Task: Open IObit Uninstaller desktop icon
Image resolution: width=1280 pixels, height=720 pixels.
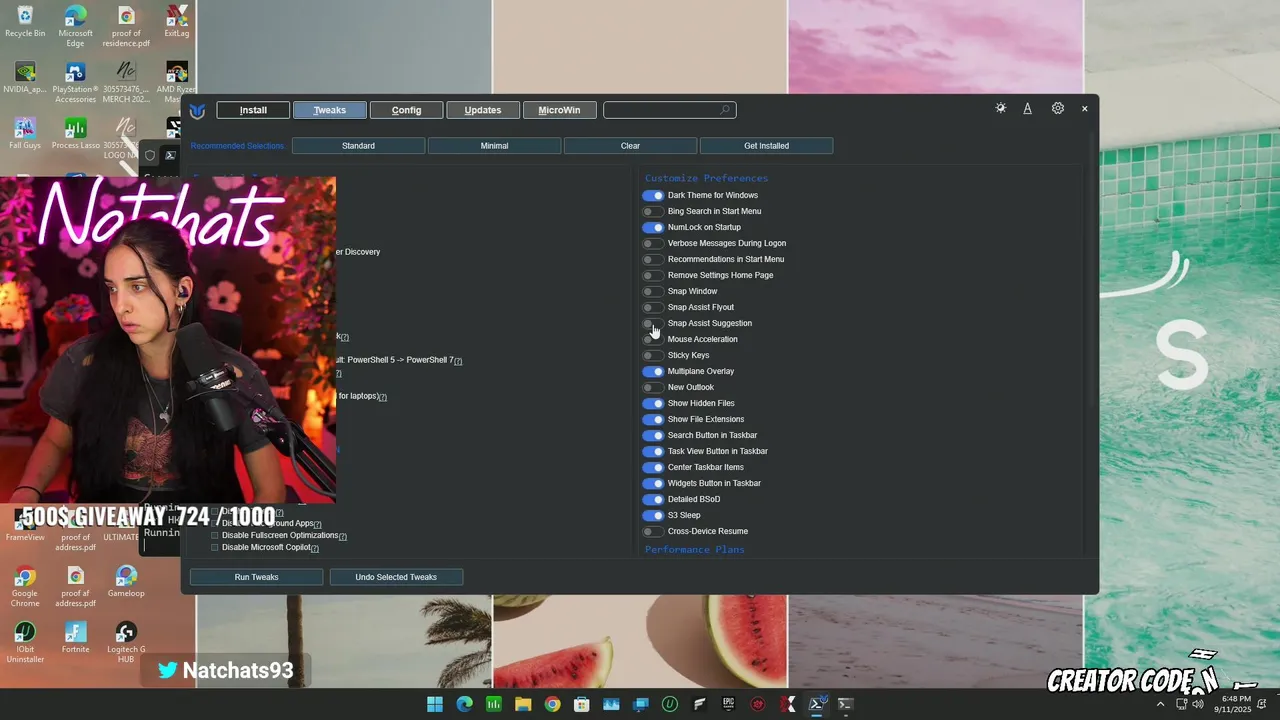Action: tap(25, 643)
